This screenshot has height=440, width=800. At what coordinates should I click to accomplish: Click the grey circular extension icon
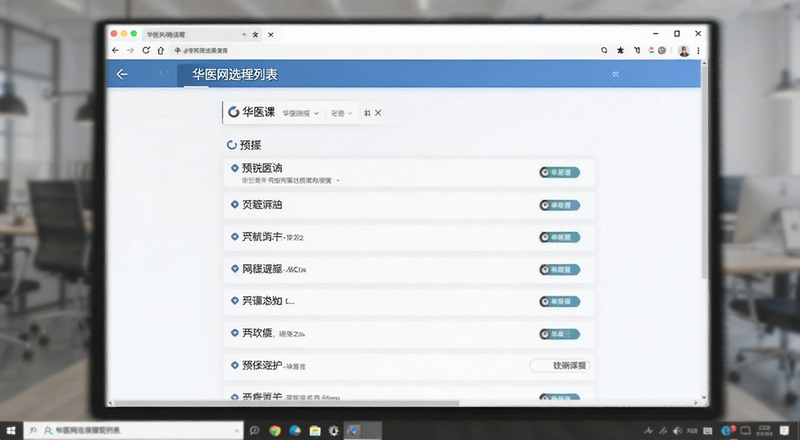662,51
